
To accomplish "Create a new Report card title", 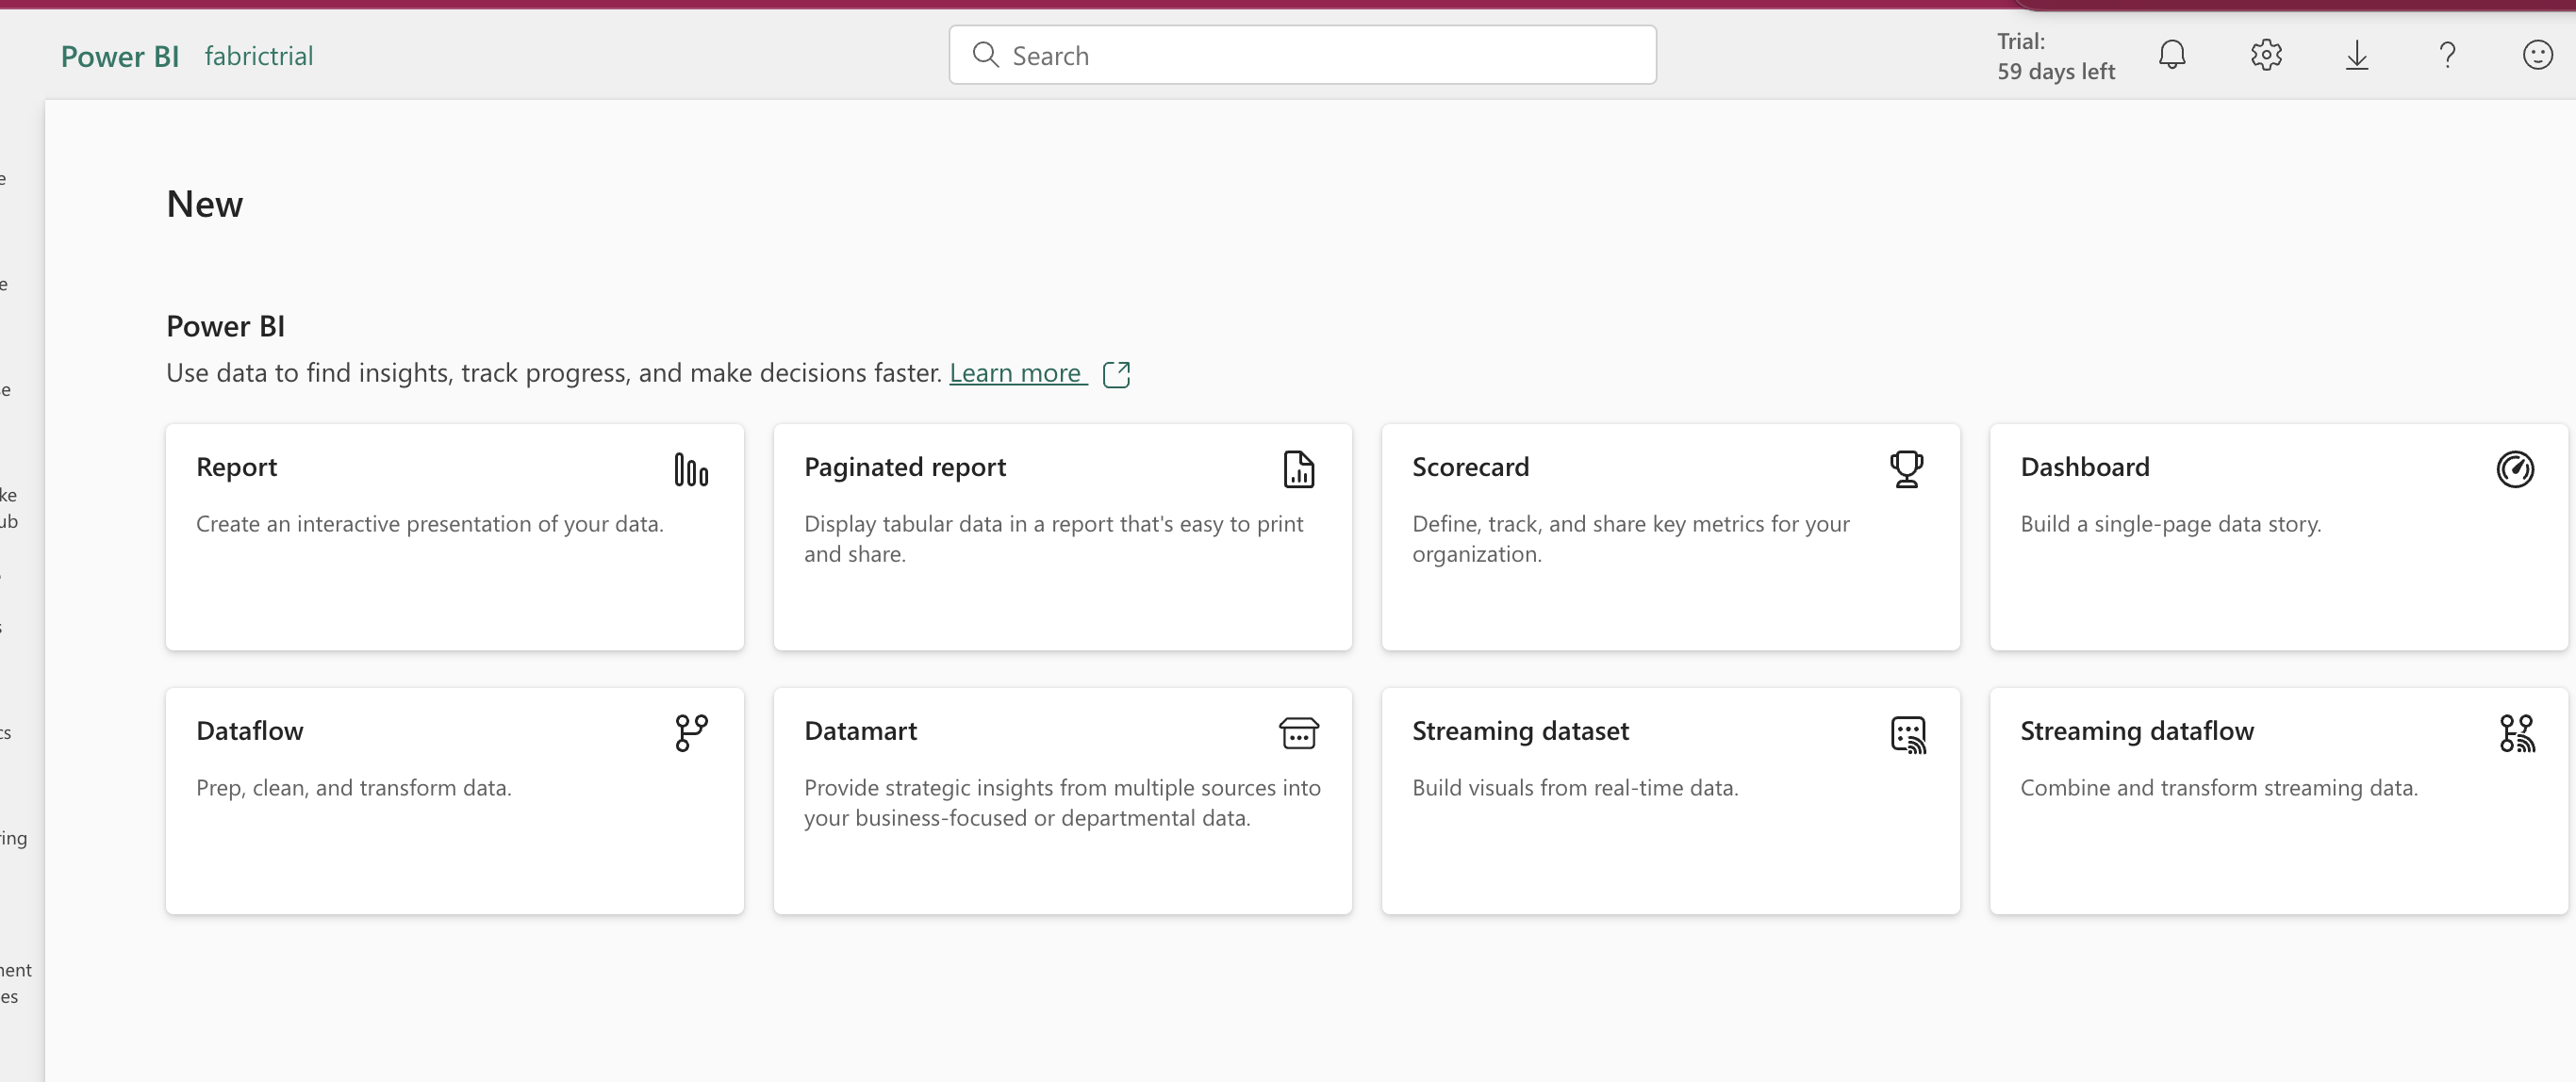I will point(236,467).
